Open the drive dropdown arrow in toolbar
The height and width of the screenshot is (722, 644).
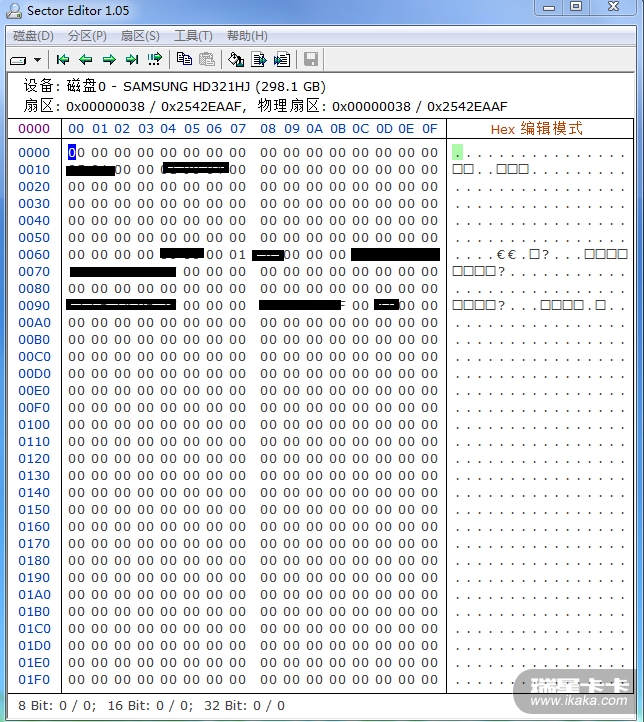coord(38,60)
